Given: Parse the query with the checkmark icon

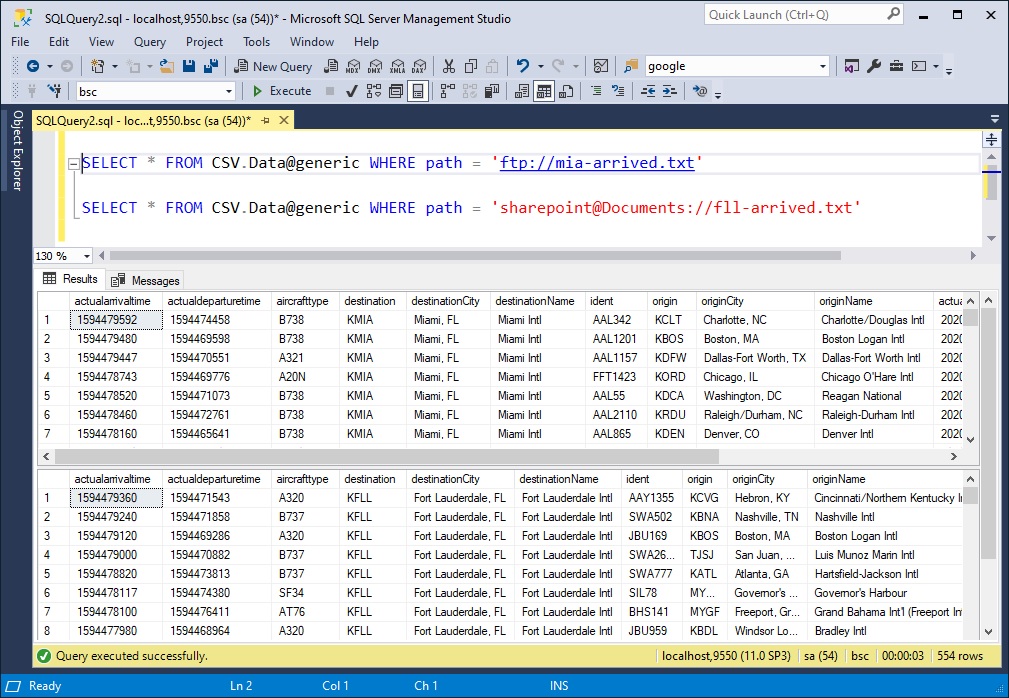Looking at the screenshot, I should (x=351, y=91).
